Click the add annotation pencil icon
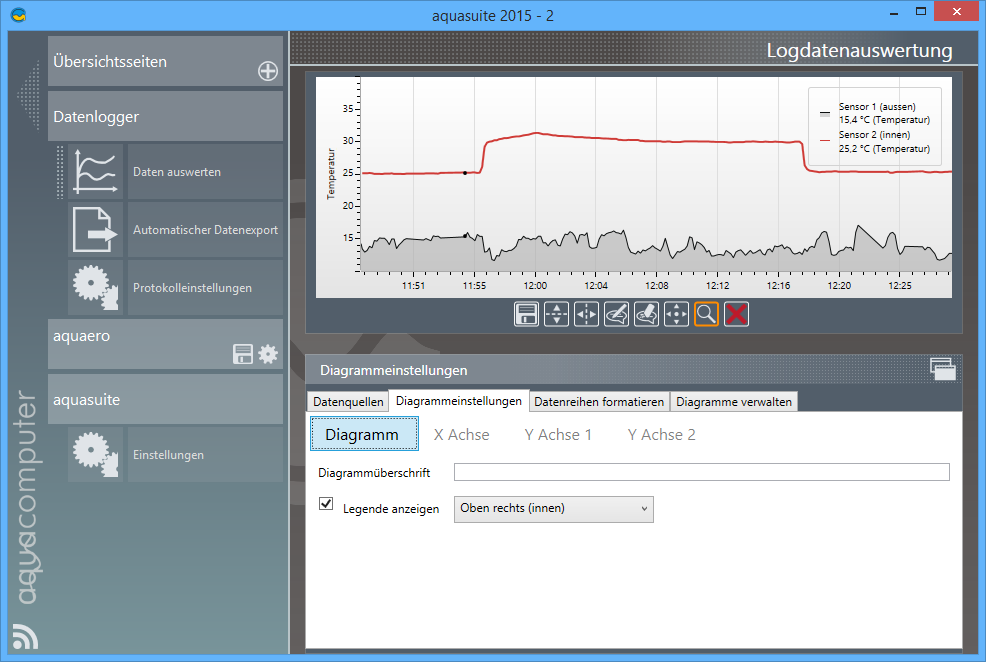 [617, 314]
